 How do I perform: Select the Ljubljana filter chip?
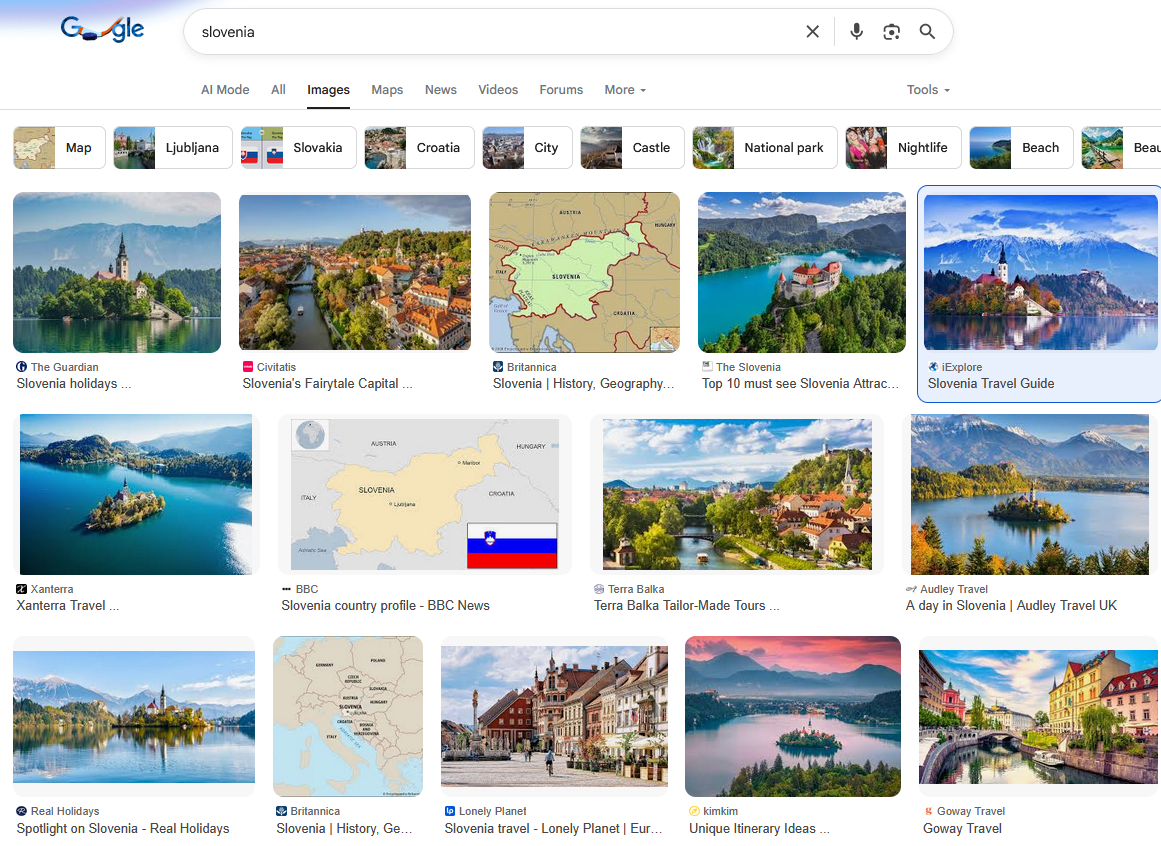click(173, 148)
